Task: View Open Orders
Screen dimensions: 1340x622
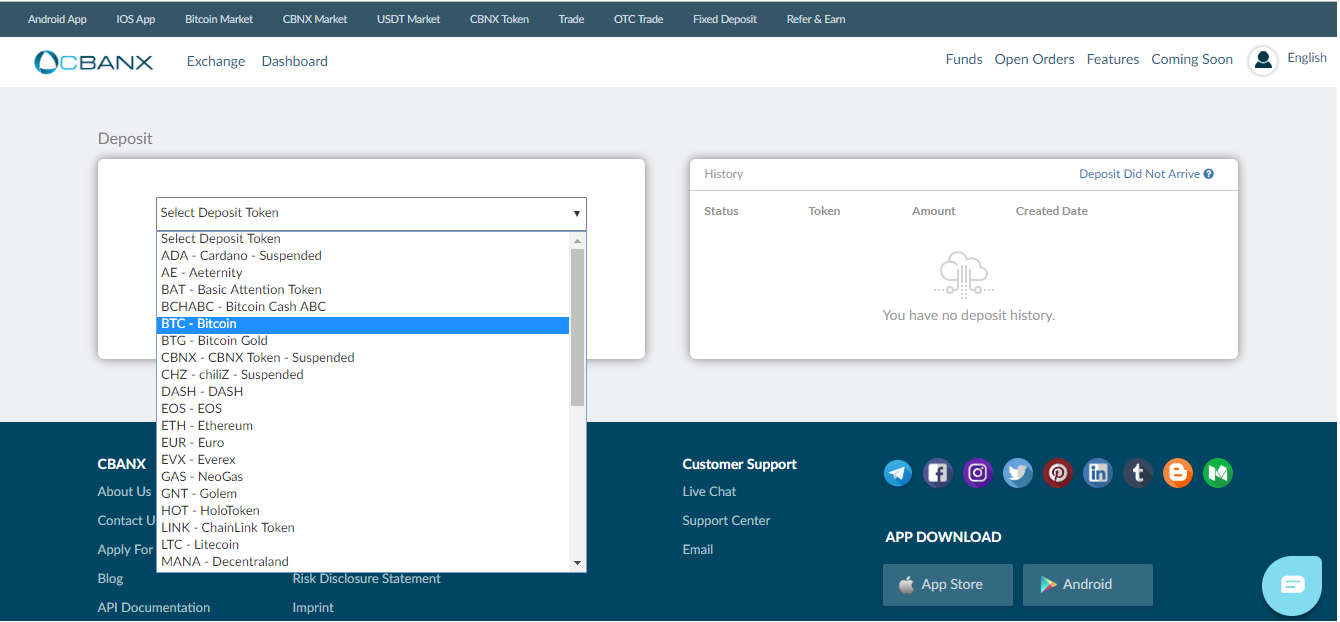Action: tap(1035, 60)
